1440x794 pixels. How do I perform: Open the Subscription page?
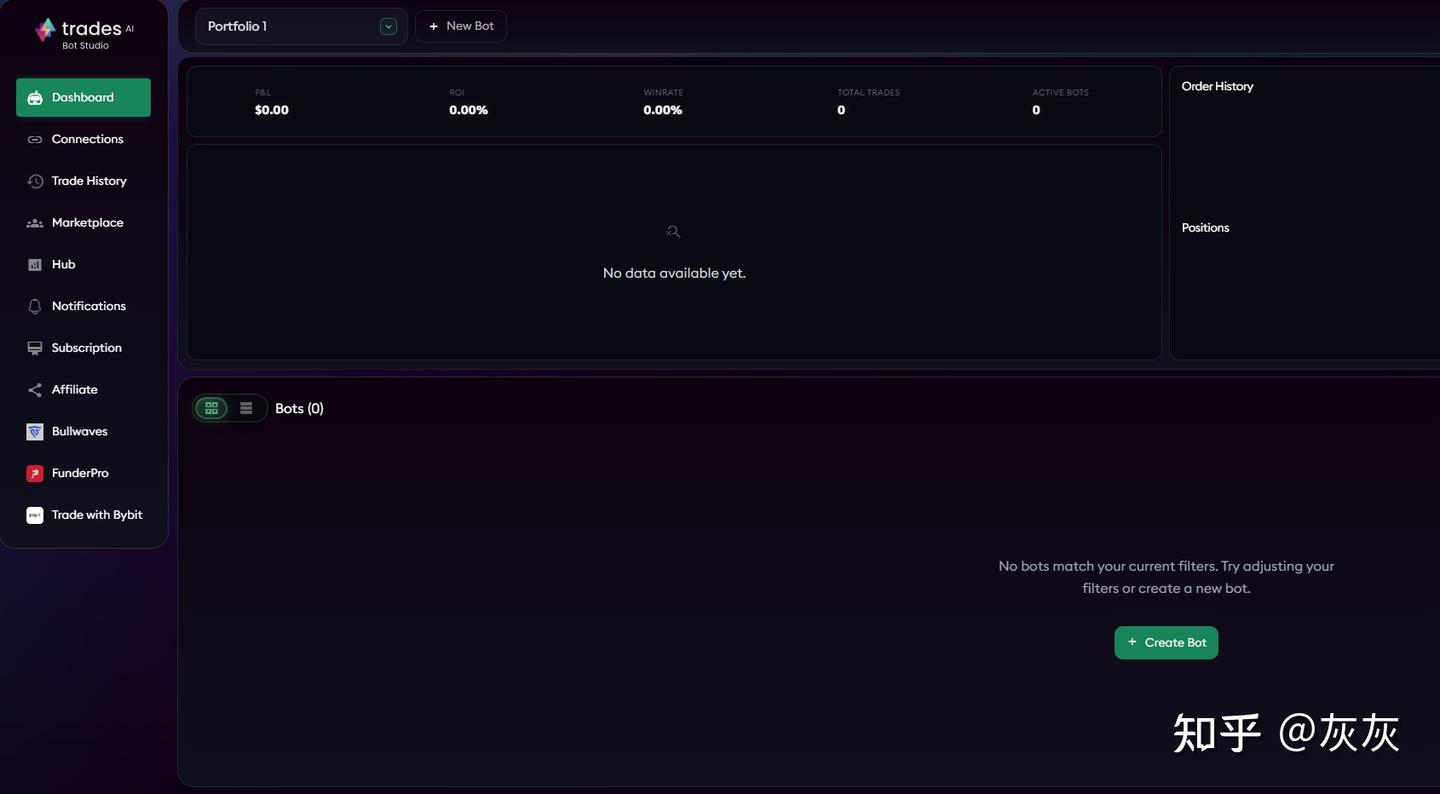tap(83, 348)
